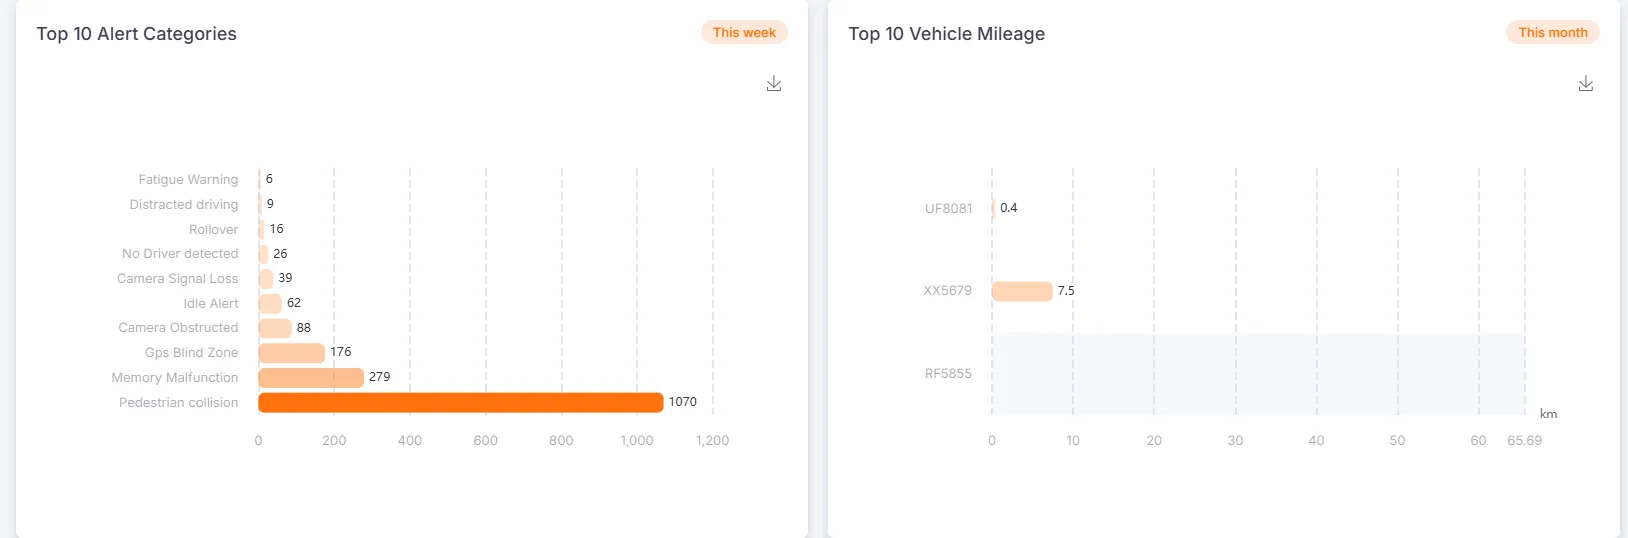Viewport: 1628px width, 538px height.
Task: Select the Idle Alert bar
Action: coord(270,303)
